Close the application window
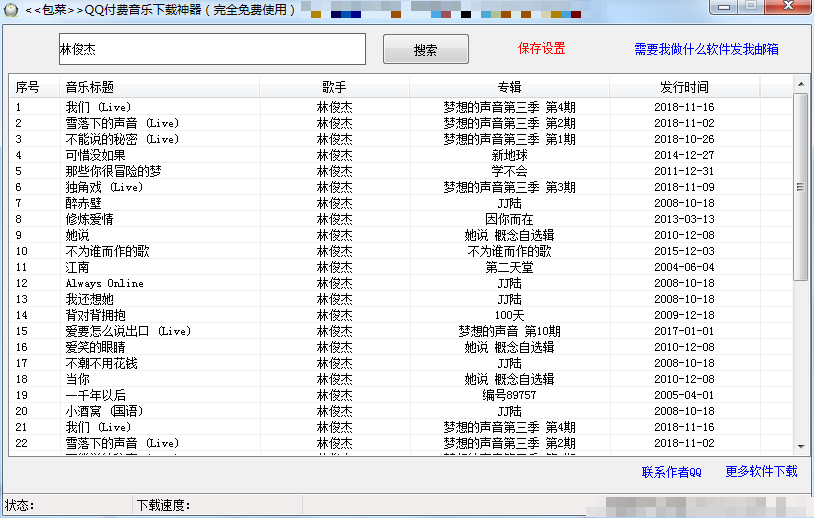 [x=788, y=7]
